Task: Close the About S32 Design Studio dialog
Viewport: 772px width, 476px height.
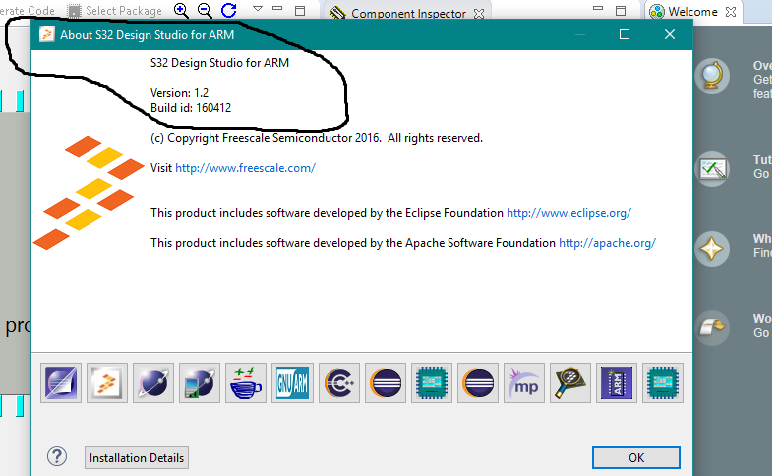Action: coord(670,34)
